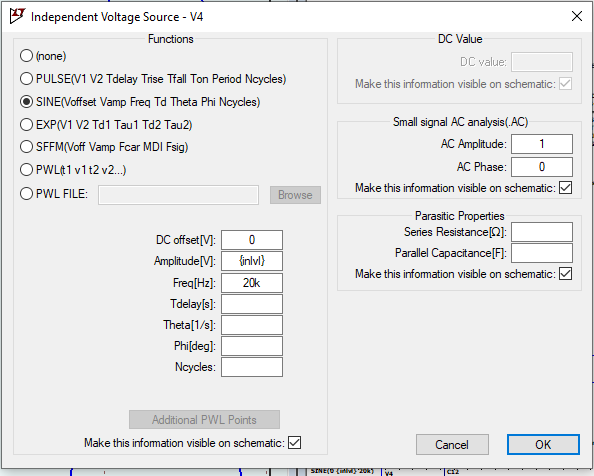Click the Additional PWL Points button
The image size is (594, 476).
tap(204, 420)
